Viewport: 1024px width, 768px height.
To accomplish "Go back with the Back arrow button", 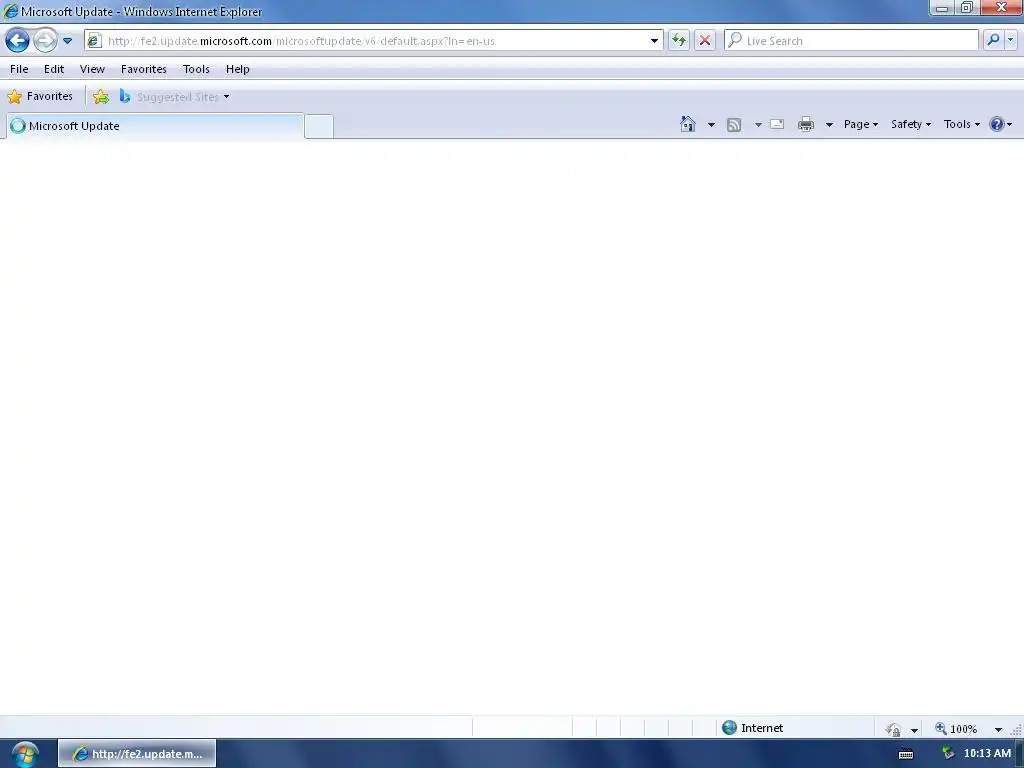I will pyautogui.click(x=18, y=40).
